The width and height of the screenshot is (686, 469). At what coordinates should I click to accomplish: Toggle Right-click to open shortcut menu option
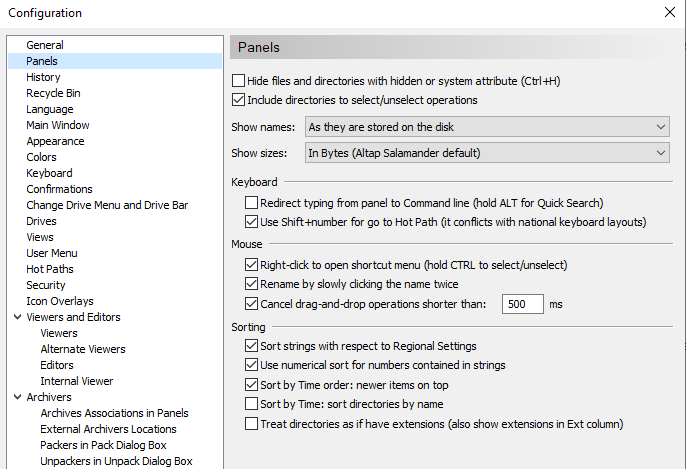(x=252, y=265)
